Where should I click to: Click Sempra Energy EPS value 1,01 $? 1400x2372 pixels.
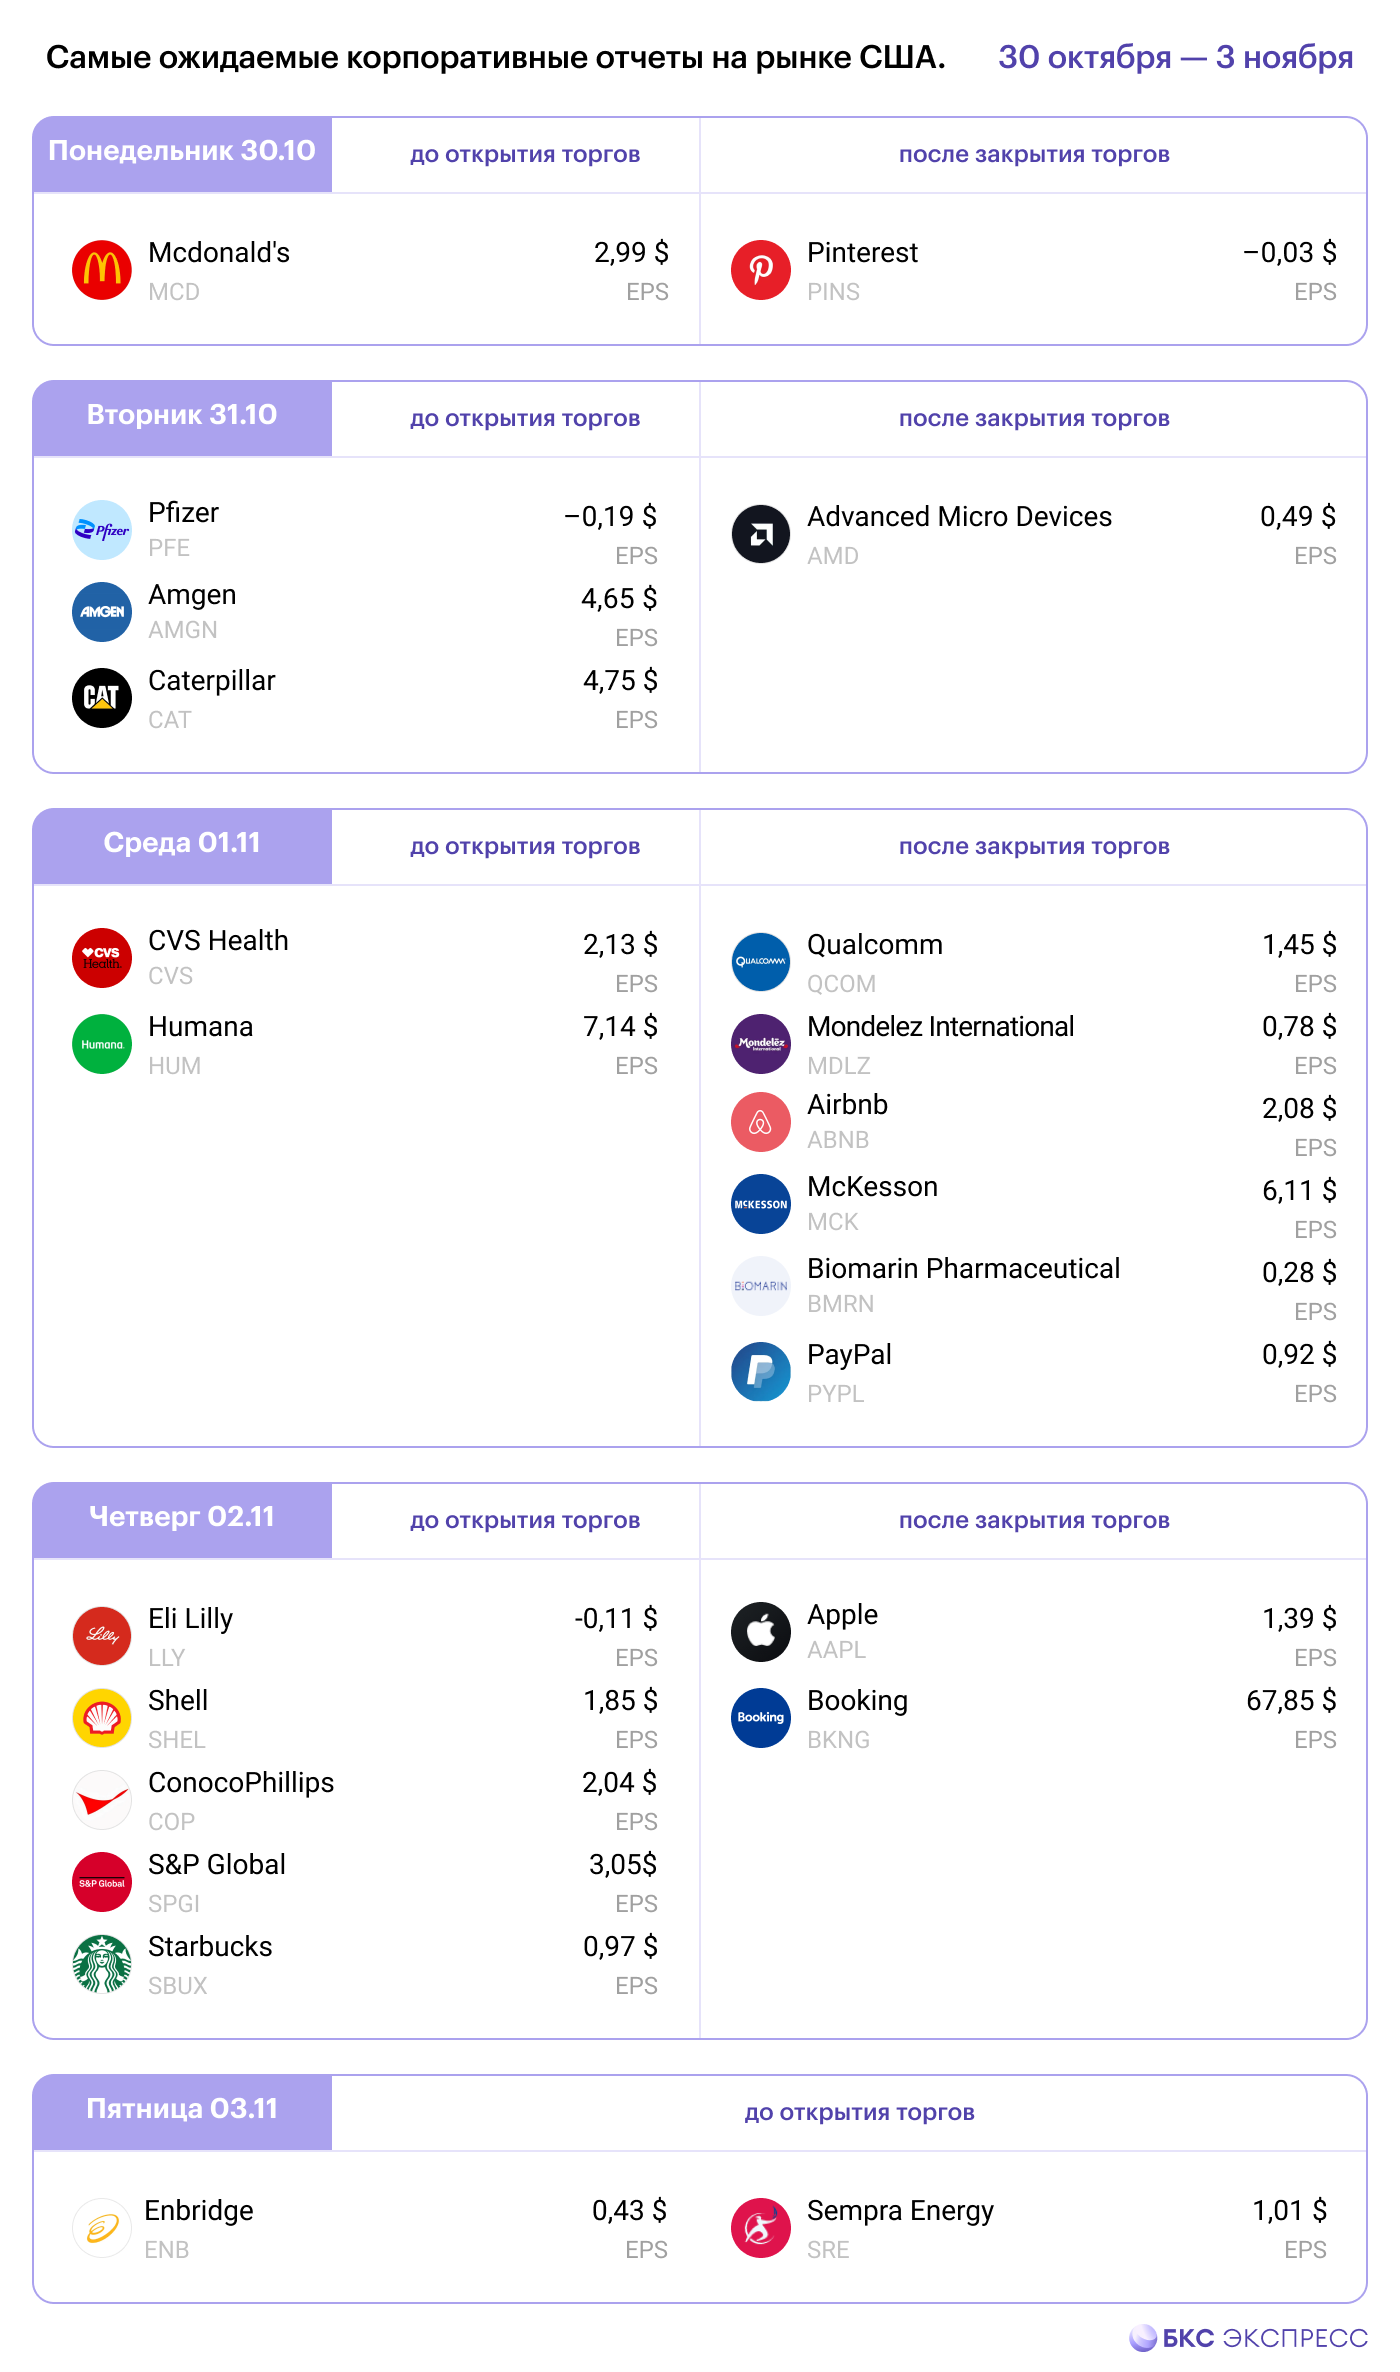pos(1290,2211)
